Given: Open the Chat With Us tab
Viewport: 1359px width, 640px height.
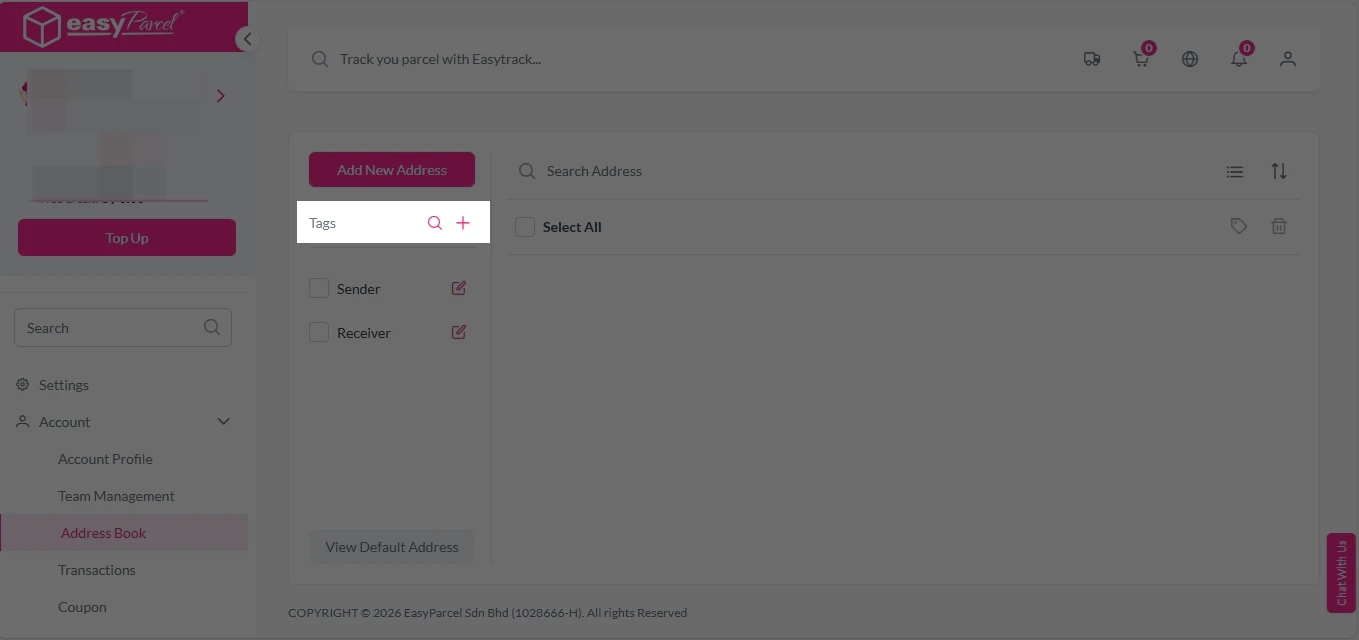Looking at the screenshot, I should point(1340,573).
